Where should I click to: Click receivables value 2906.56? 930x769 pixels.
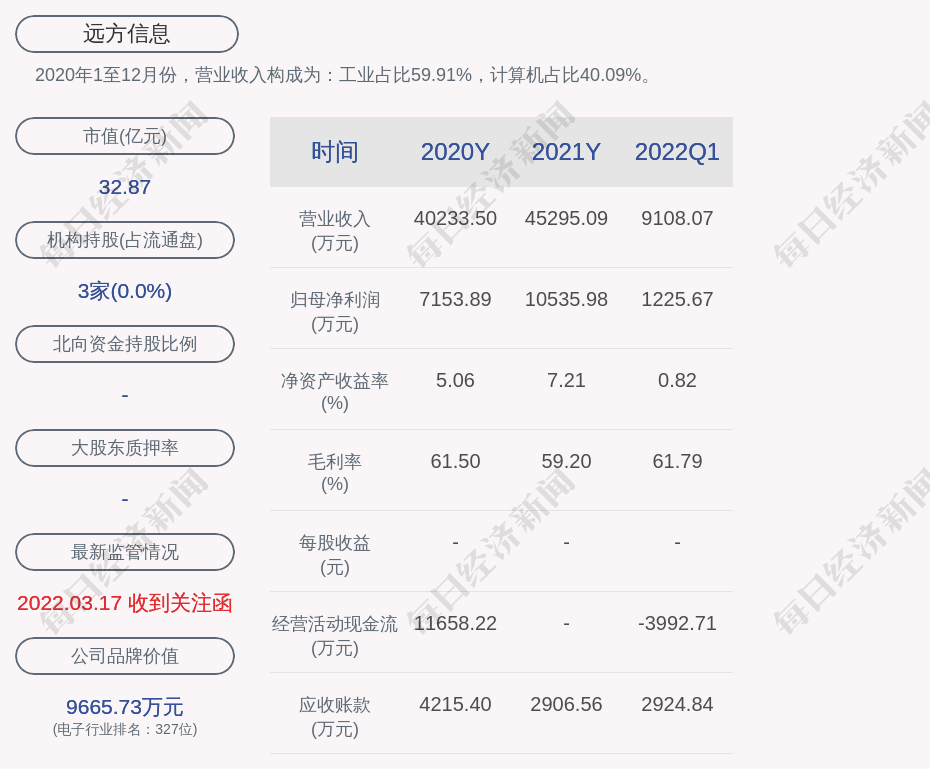click(x=566, y=704)
